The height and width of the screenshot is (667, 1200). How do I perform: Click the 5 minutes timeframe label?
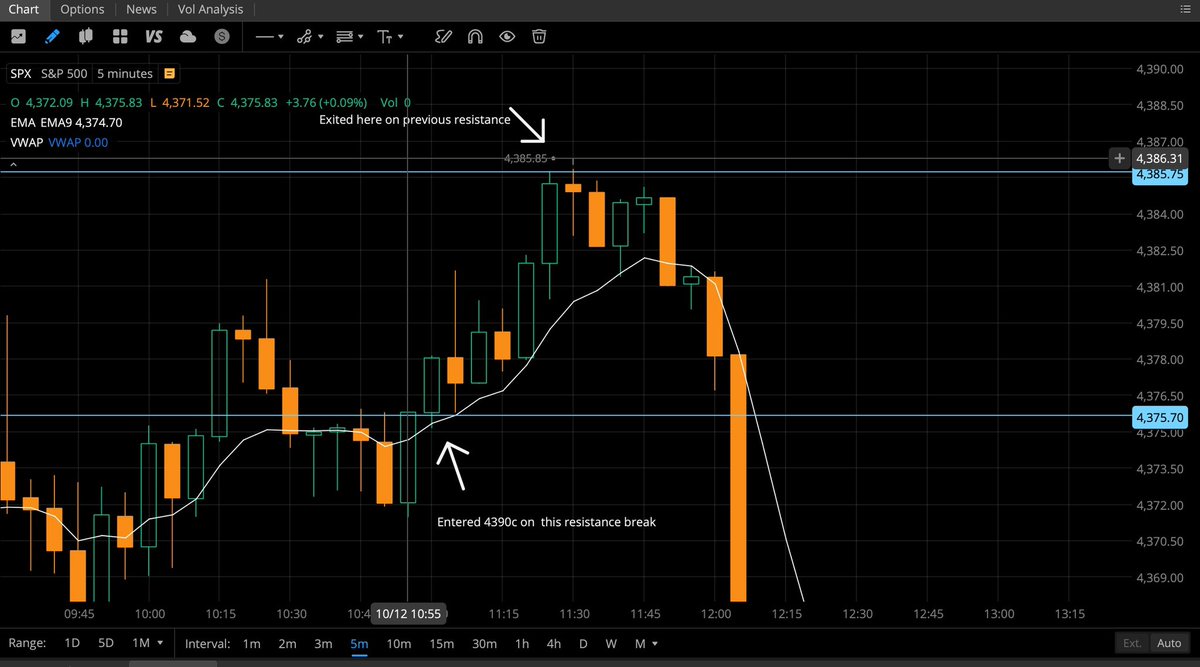125,73
